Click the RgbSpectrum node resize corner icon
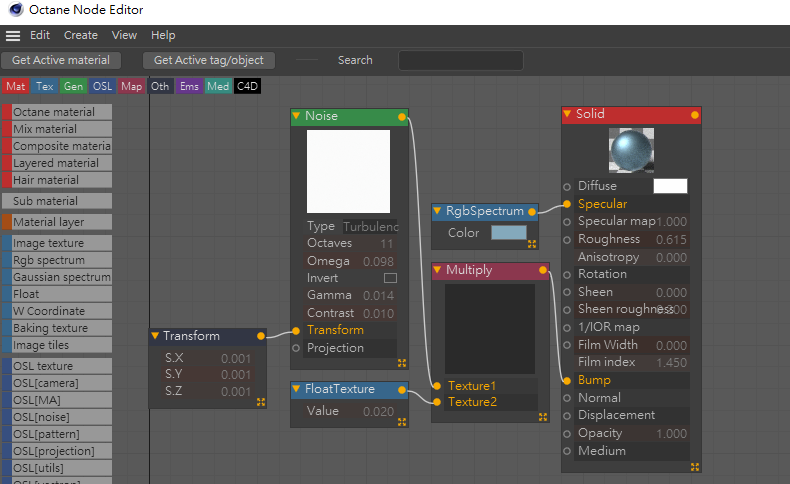This screenshot has height=484, width=790. (532, 244)
